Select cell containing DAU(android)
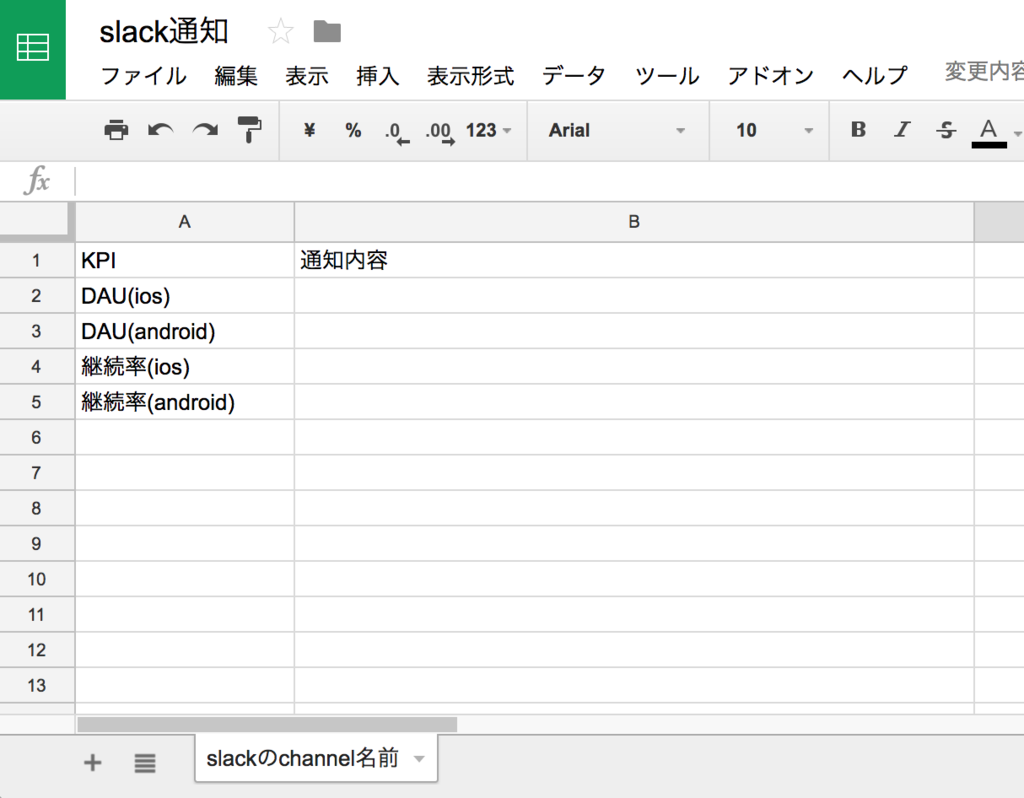Screen dimensions: 1024x798 click(185, 331)
